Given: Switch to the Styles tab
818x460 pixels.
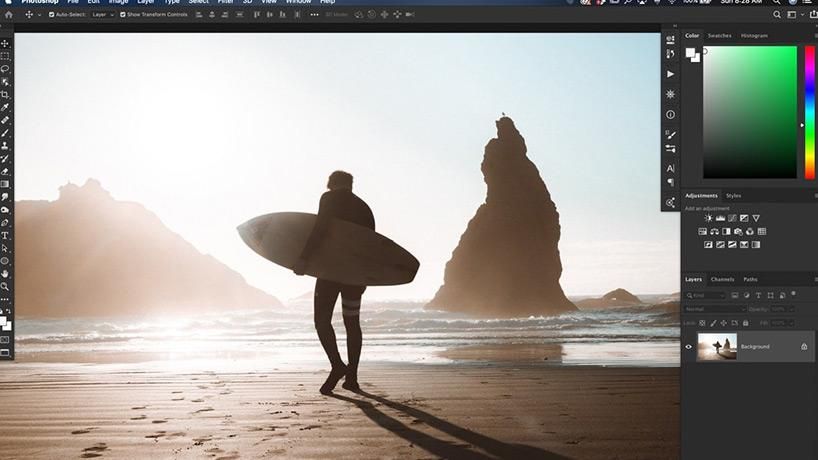Looking at the screenshot, I should [x=733, y=196].
